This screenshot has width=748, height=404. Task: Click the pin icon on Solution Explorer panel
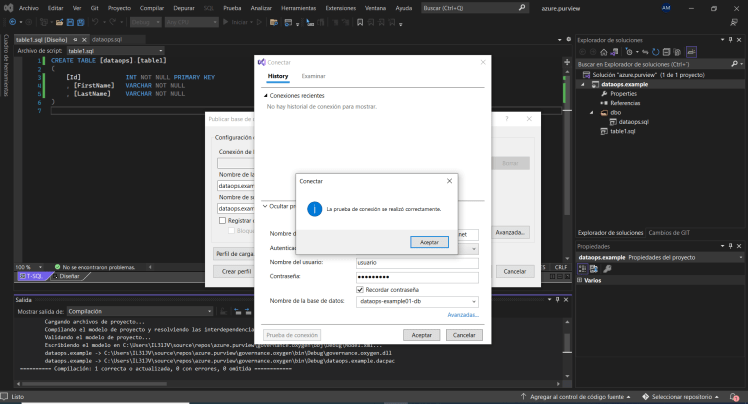[x=729, y=39]
